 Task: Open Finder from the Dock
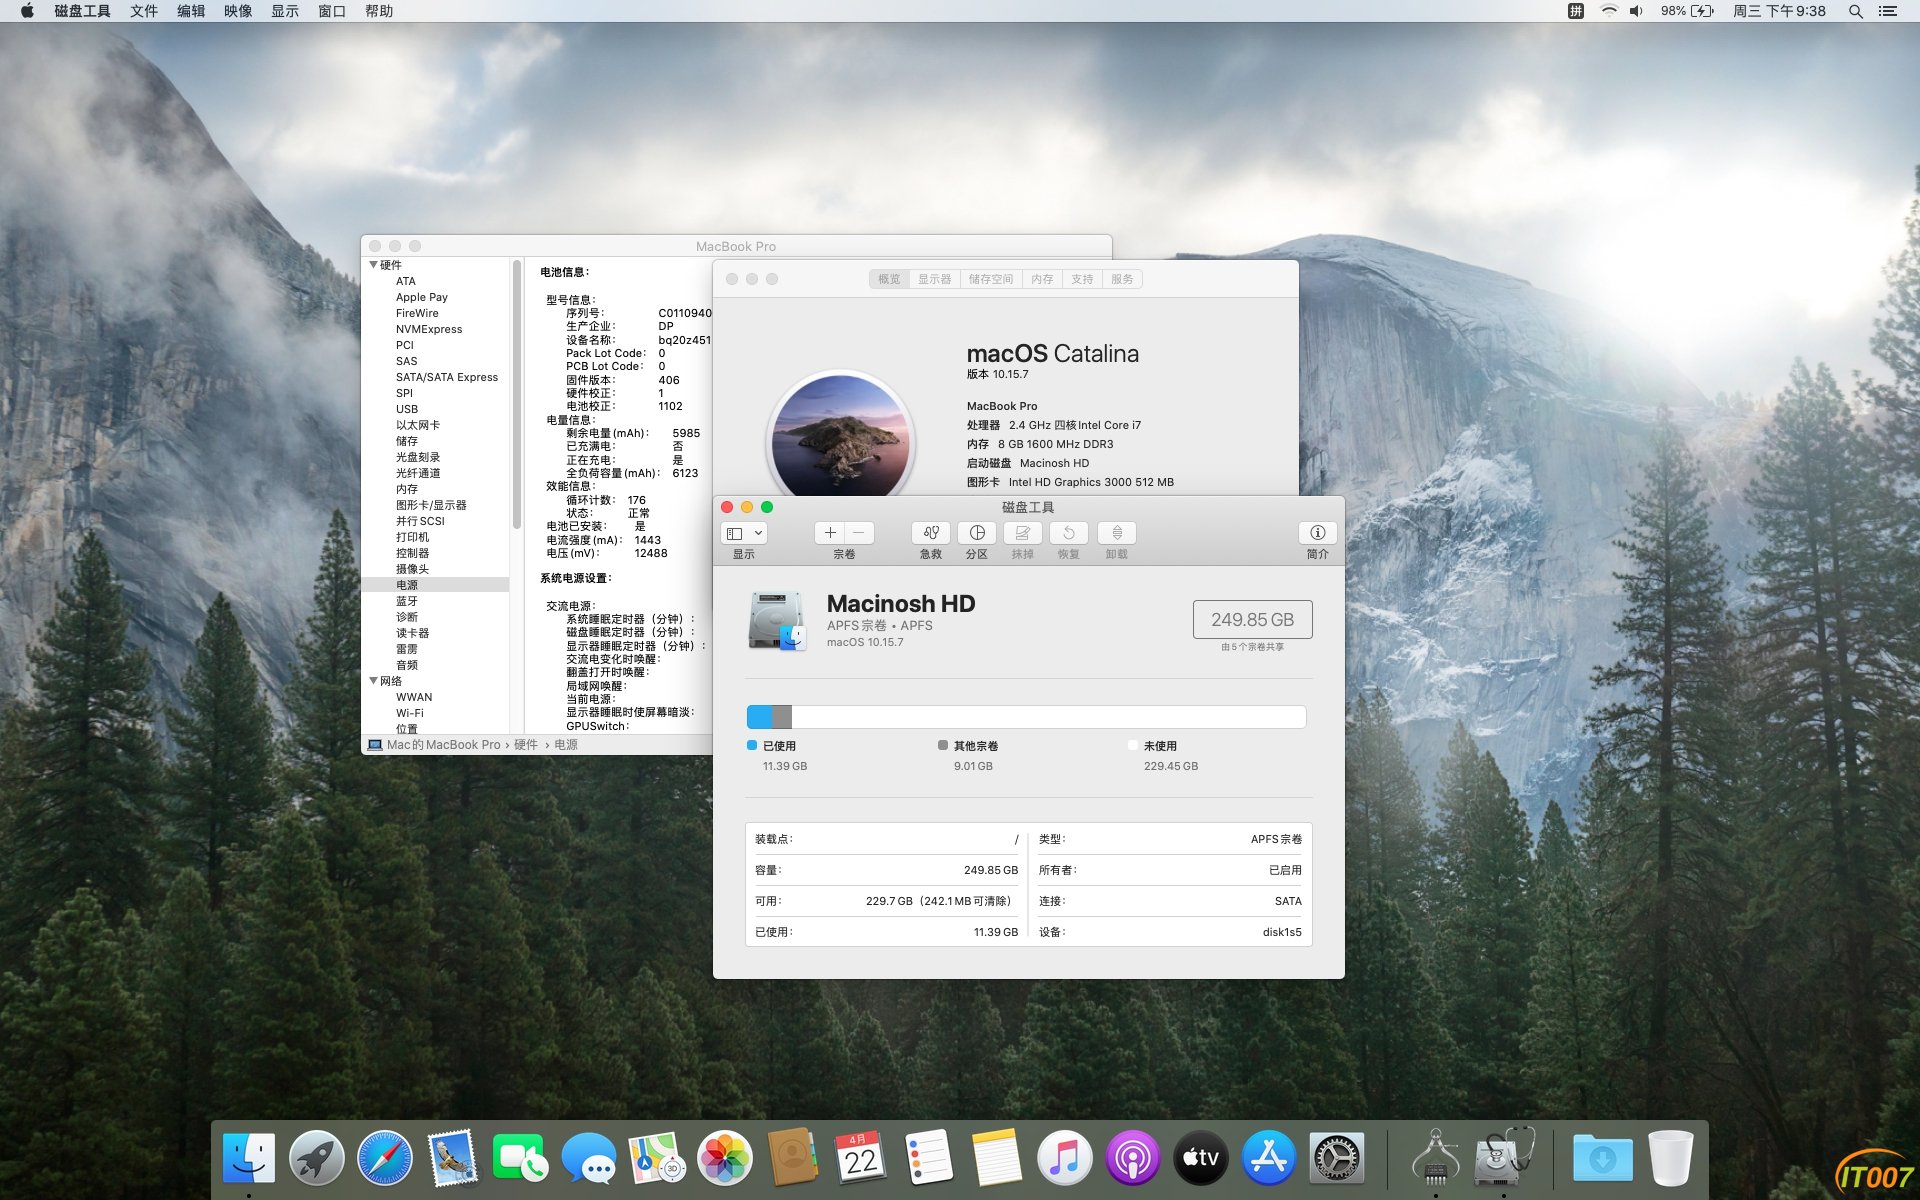[x=248, y=1159]
